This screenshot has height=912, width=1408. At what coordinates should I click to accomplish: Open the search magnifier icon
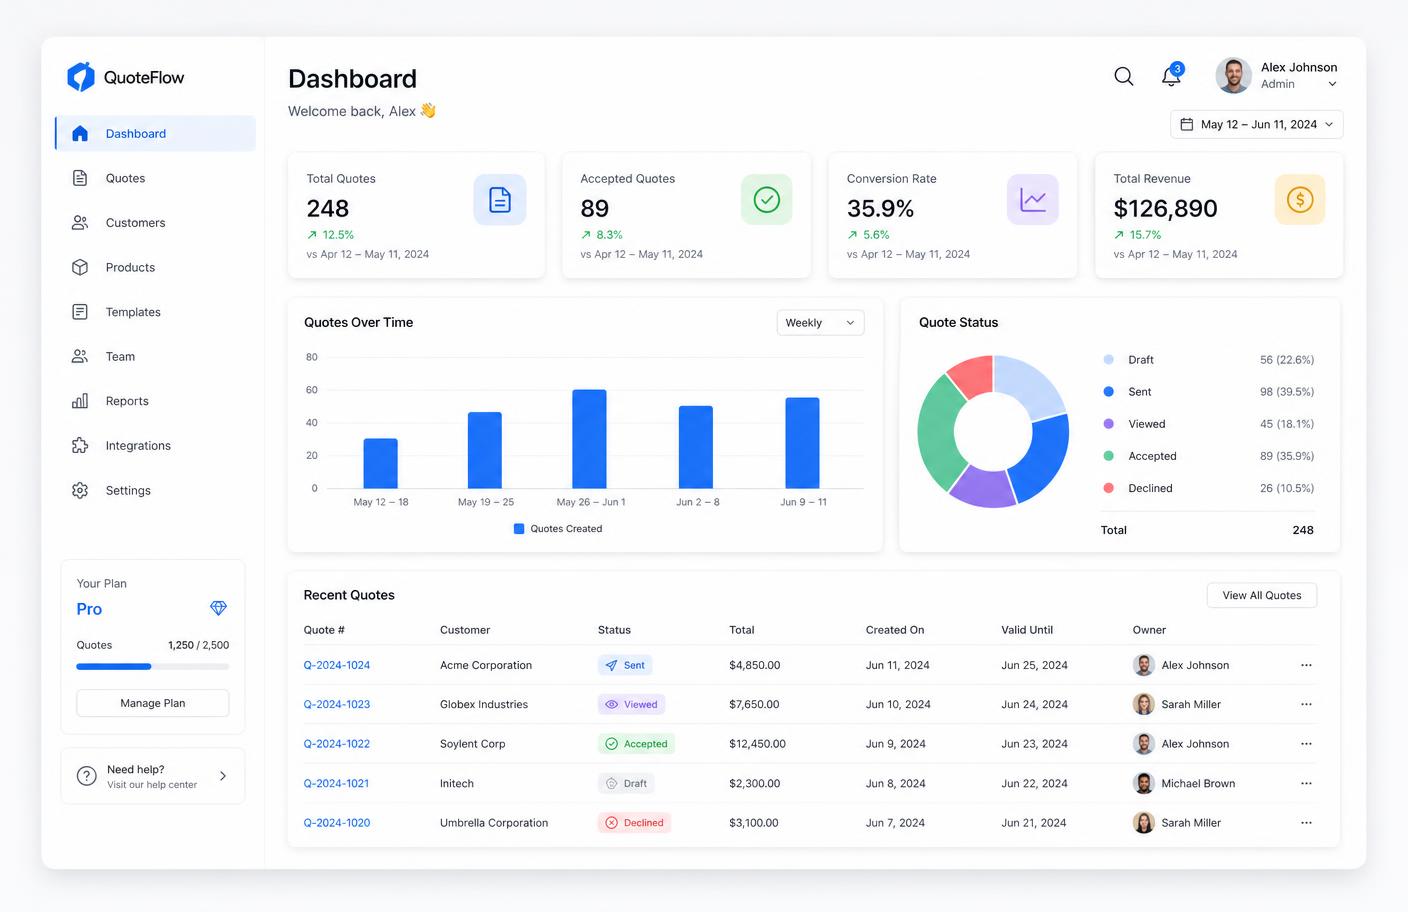click(x=1124, y=76)
